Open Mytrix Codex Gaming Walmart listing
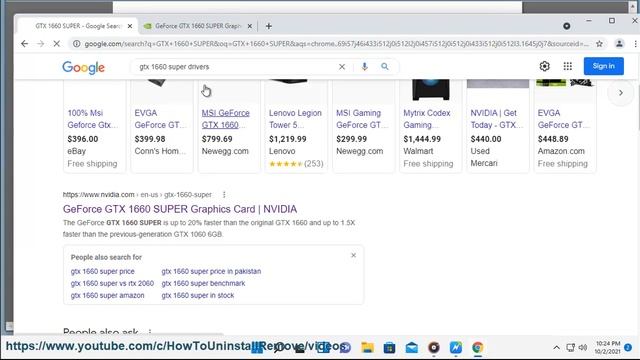The height and width of the screenshot is (360, 640). pyautogui.click(x=427, y=119)
